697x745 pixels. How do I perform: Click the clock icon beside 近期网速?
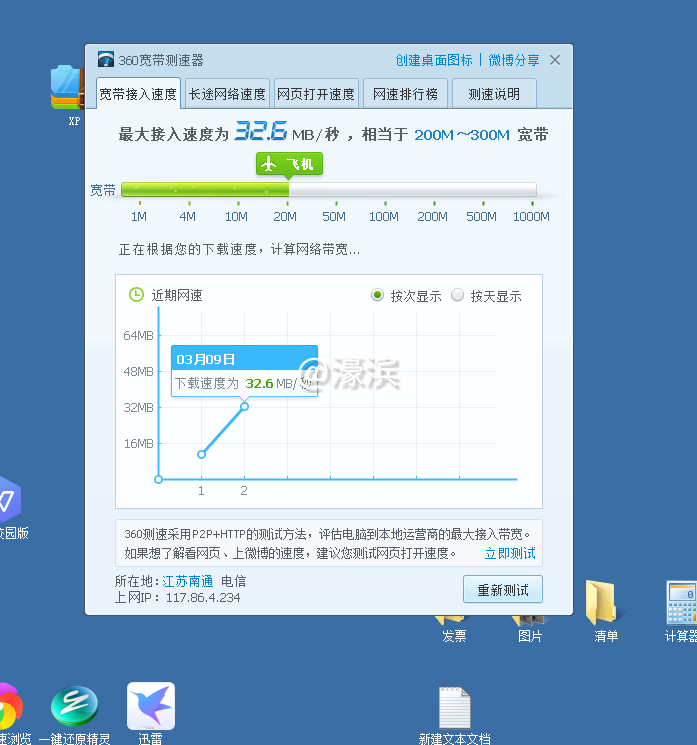click(x=136, y=295)
